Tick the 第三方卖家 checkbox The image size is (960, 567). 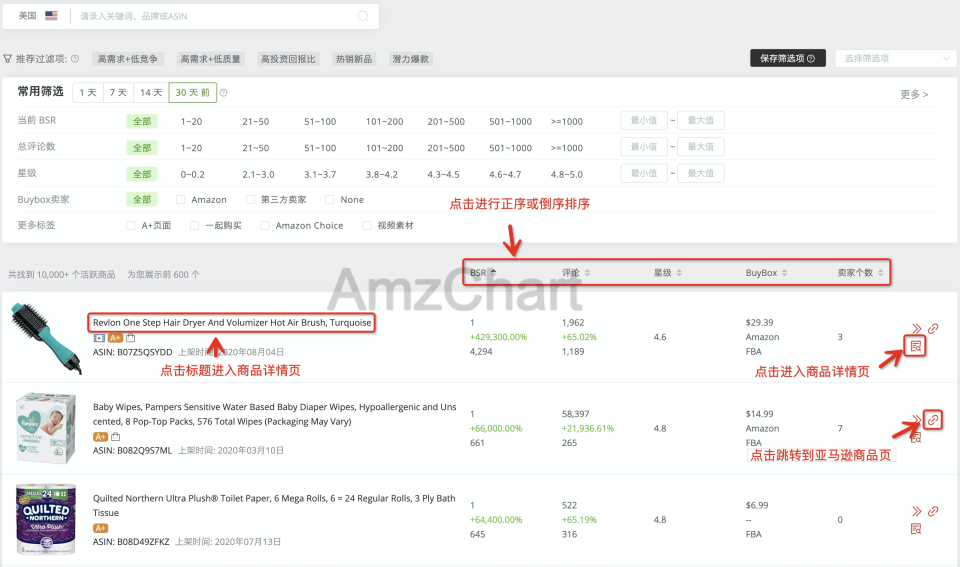point(250,200)
